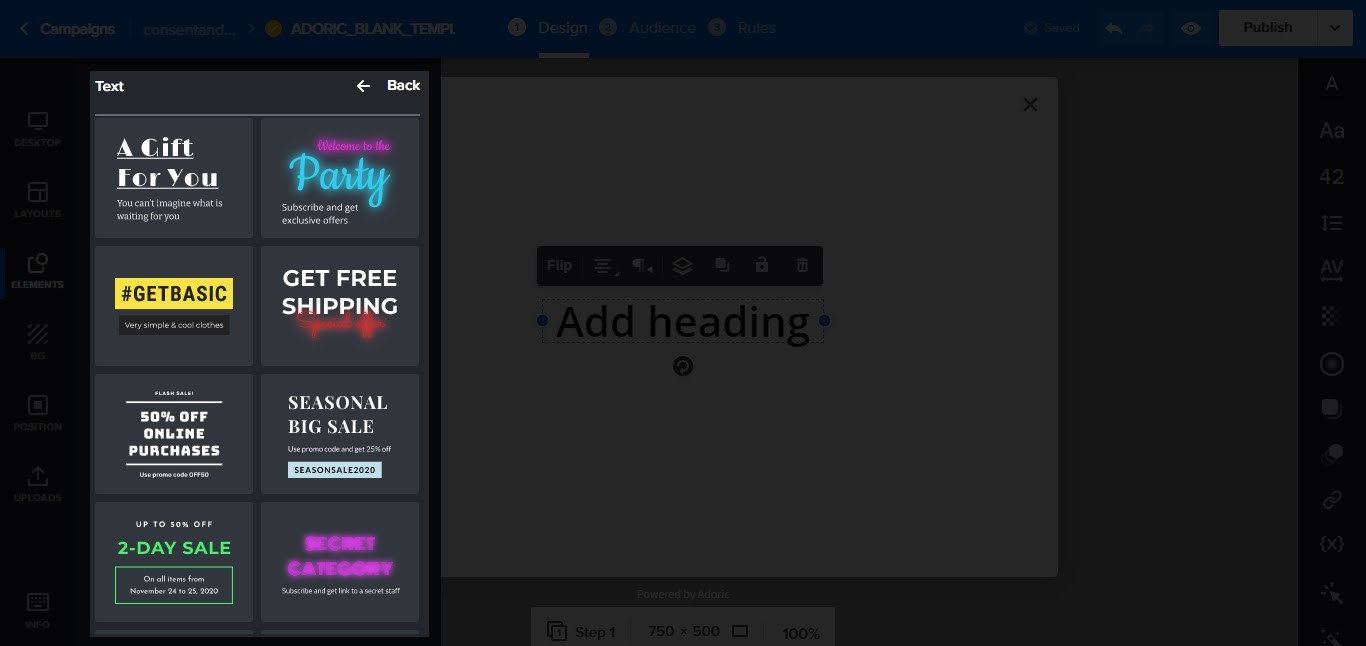Switch to the Rules step tab
1366x646 pixels.
pyautogui.click(x=742, y=28)
